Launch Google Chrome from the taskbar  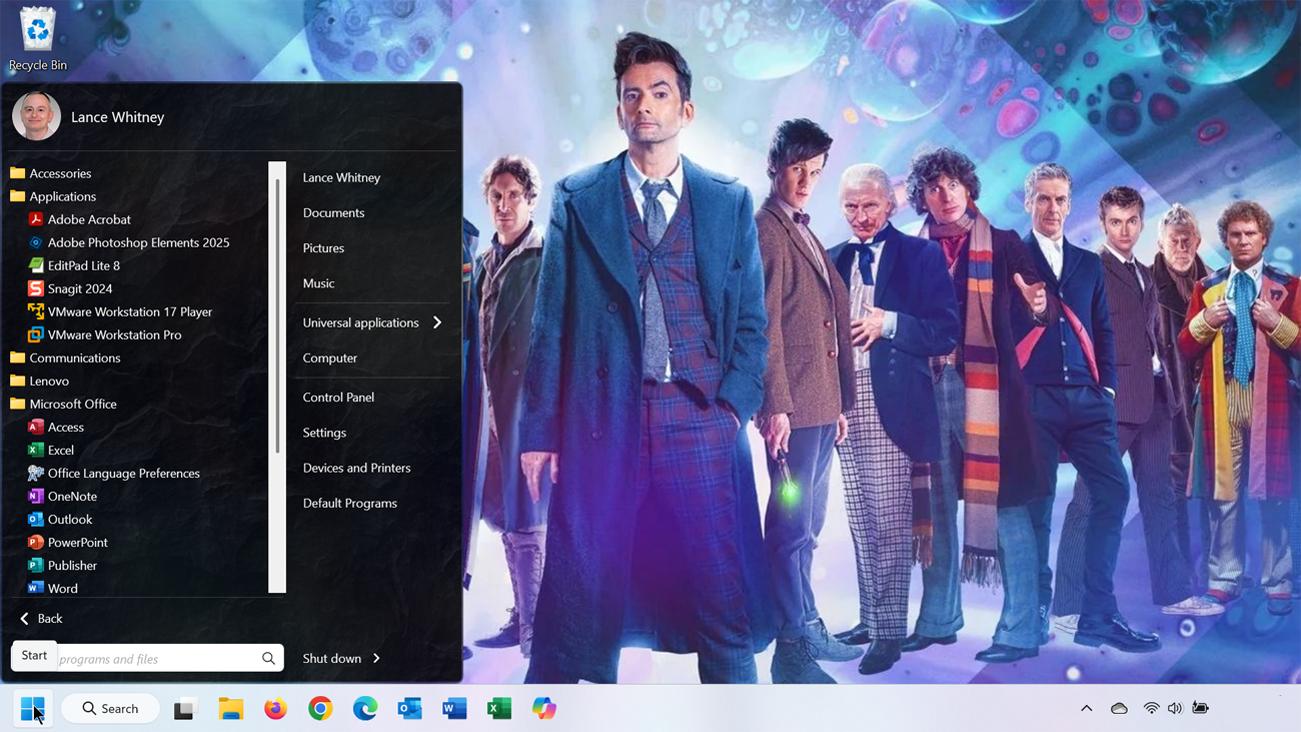pyautogui.click(x=320, y=709)
